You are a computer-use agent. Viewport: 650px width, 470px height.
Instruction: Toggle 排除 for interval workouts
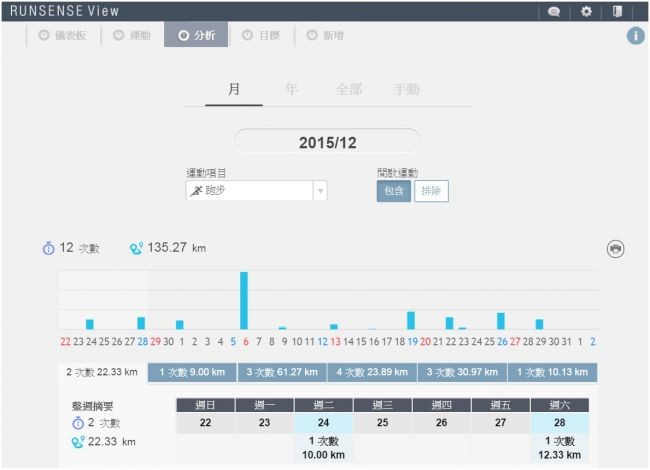431,191
